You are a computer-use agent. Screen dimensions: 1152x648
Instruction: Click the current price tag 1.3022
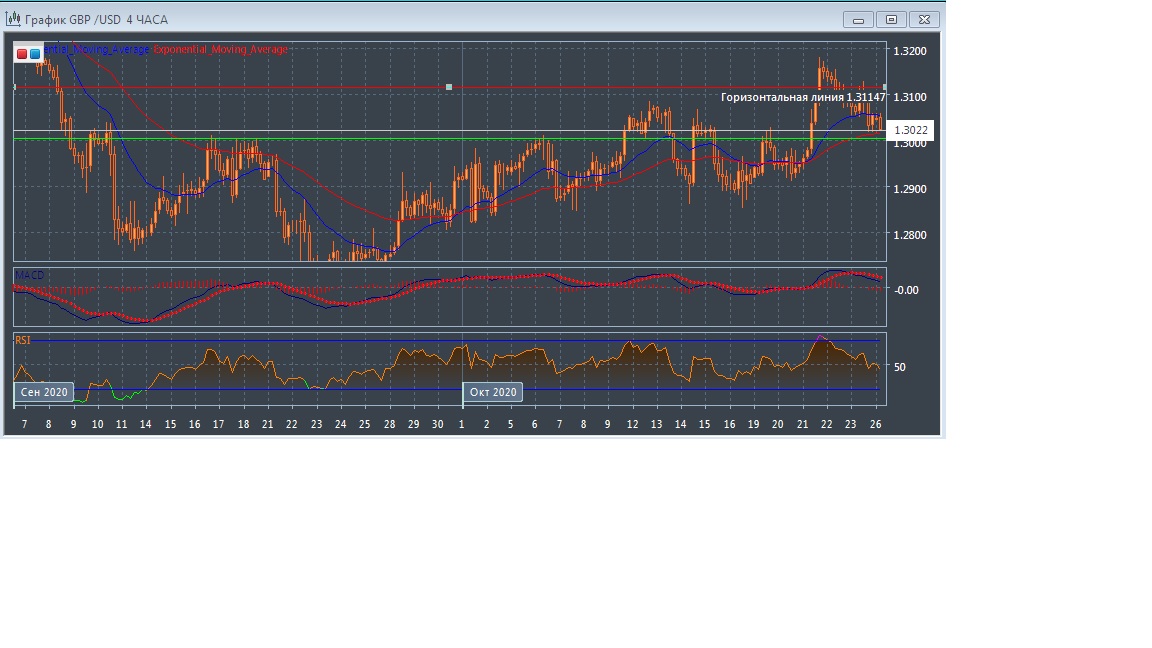coord(910,130)
